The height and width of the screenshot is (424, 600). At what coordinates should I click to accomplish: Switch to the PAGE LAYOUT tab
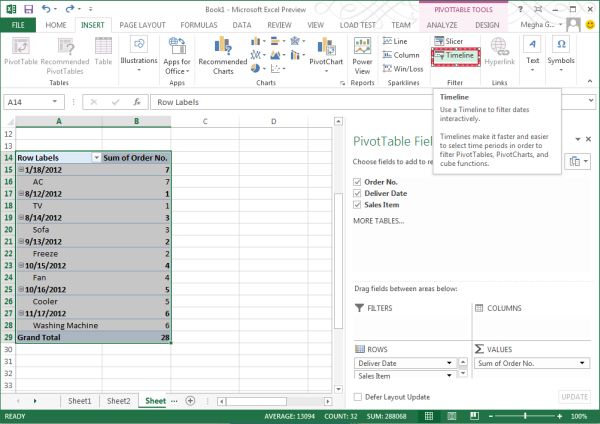tap(142, 25)
